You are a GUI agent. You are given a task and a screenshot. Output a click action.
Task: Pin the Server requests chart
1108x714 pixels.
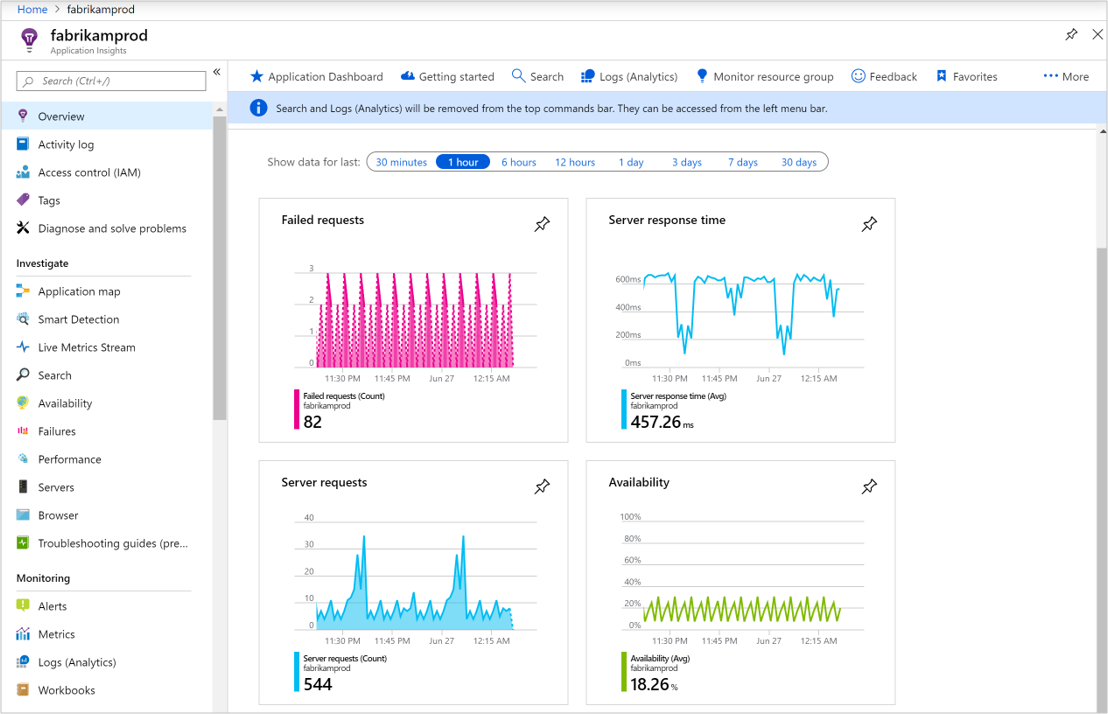click(x=542, y=486)
